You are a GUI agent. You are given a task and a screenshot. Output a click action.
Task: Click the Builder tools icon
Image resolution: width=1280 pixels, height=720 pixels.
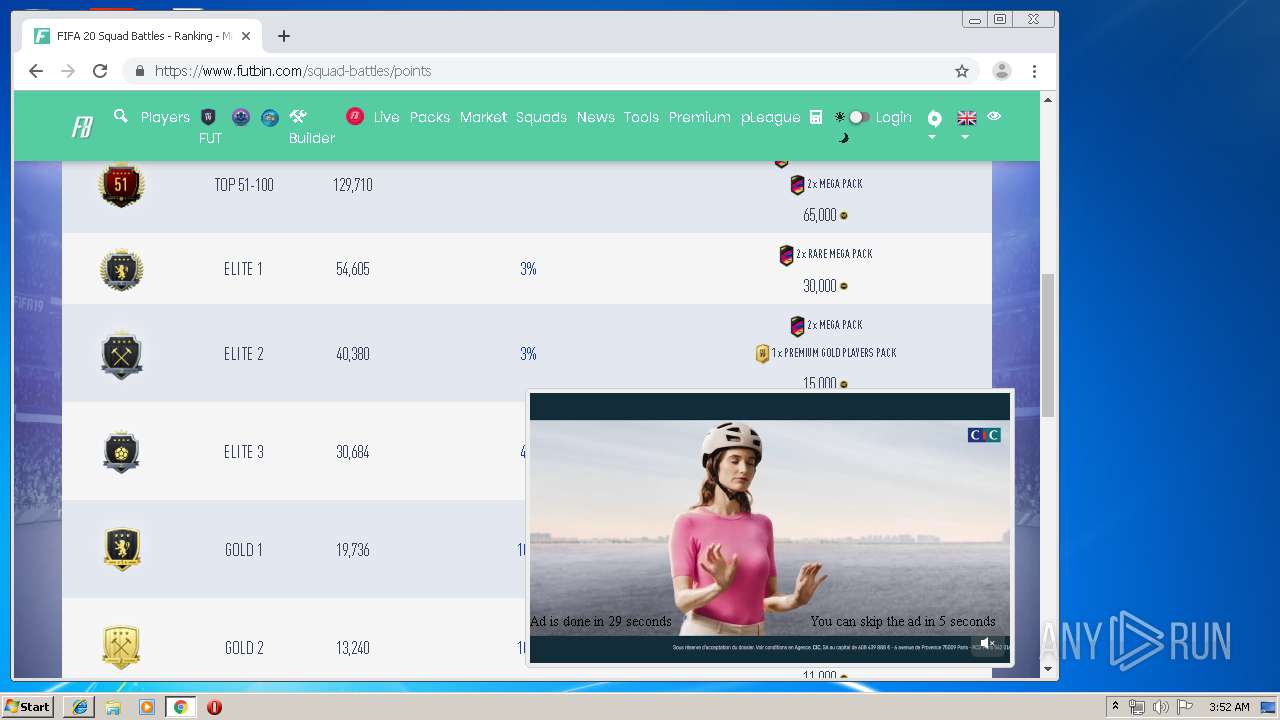click(x=298, y=117)
